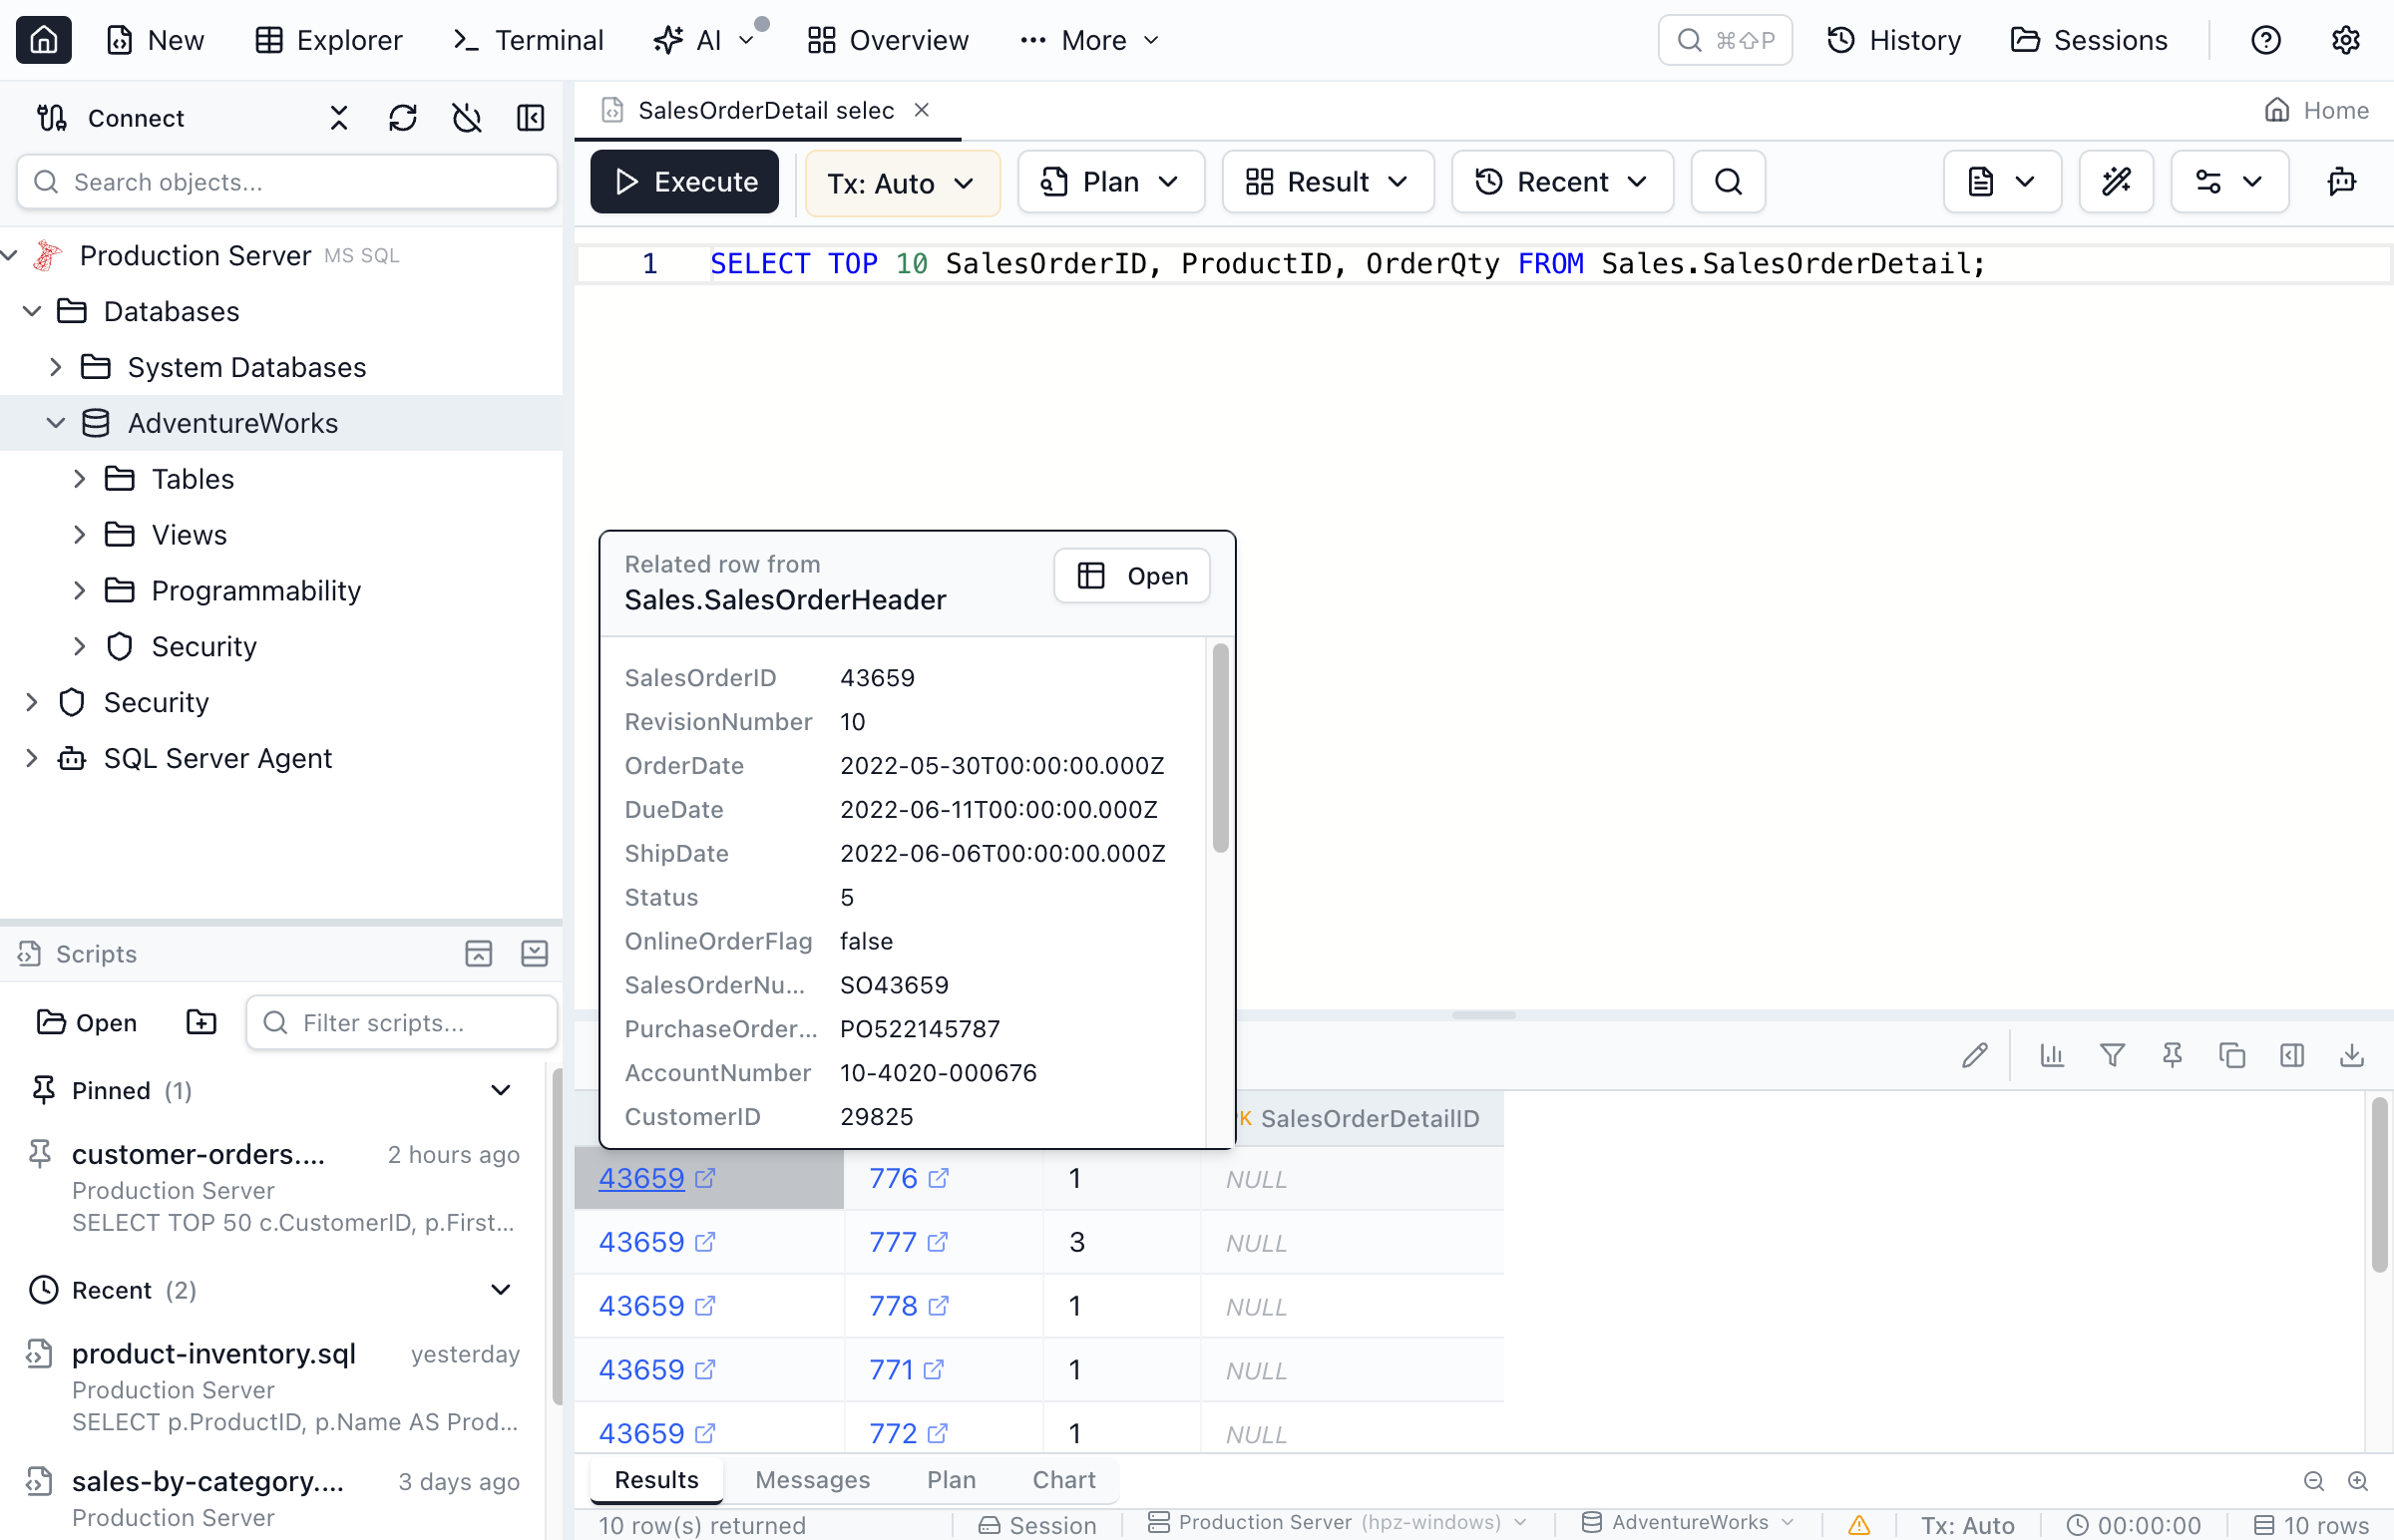Open the Recent dropdown
Viewport: 2394px width, 1540px height.
point(1562,182)
